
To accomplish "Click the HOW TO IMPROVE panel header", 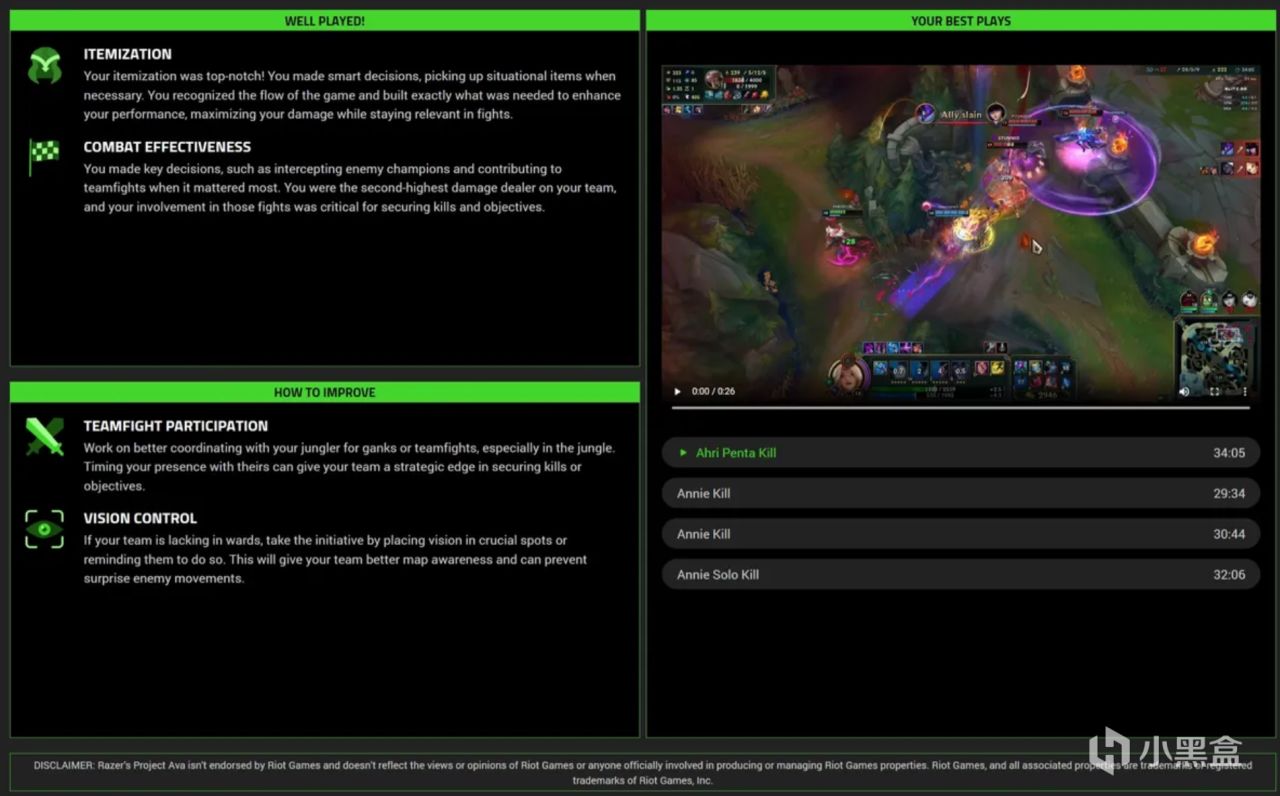I will pos(325,392).
